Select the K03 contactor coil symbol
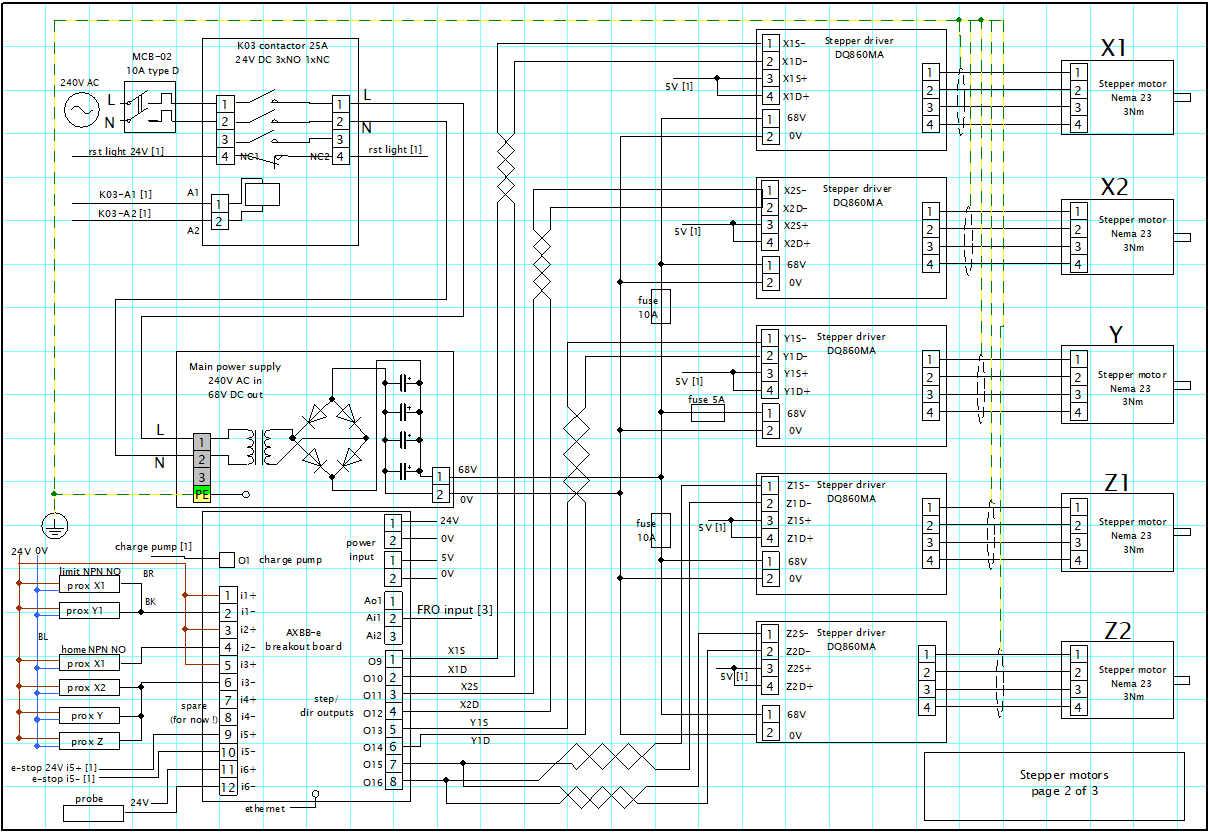Viewport: 1210px width, 833px height. tap(261, 193)
